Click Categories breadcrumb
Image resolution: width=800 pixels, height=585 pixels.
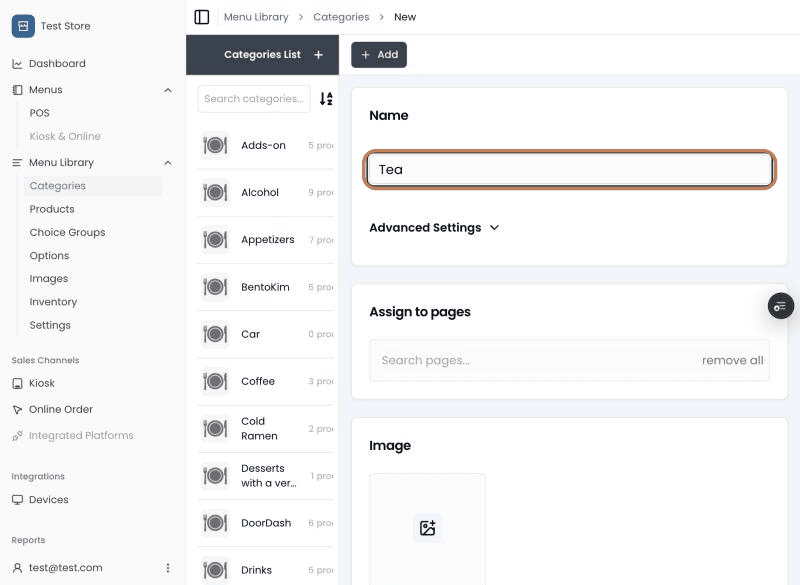(x=341, y=17)
